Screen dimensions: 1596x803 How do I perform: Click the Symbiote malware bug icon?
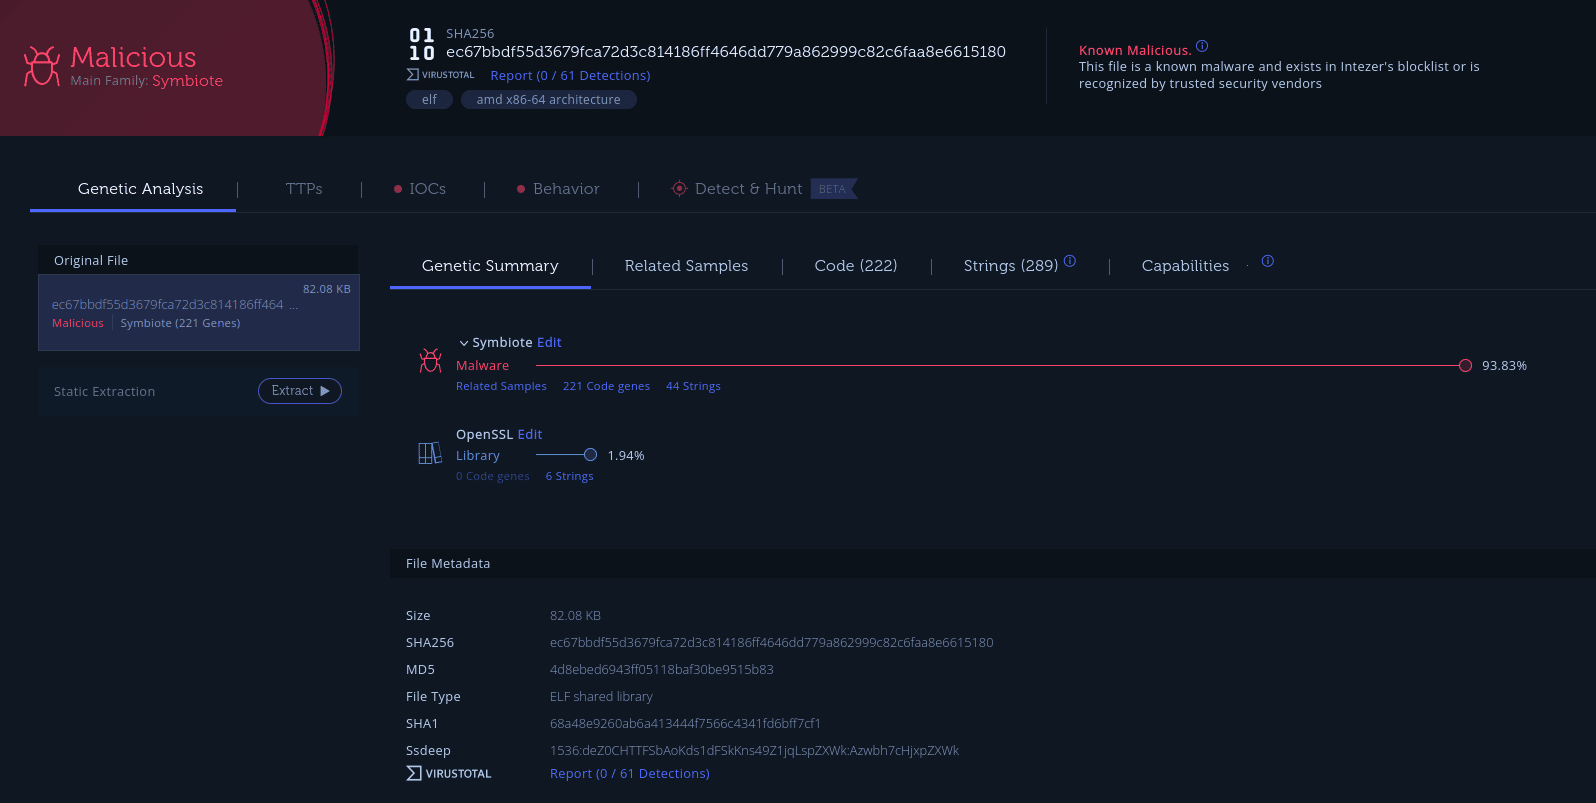click(x=430, y=361)
